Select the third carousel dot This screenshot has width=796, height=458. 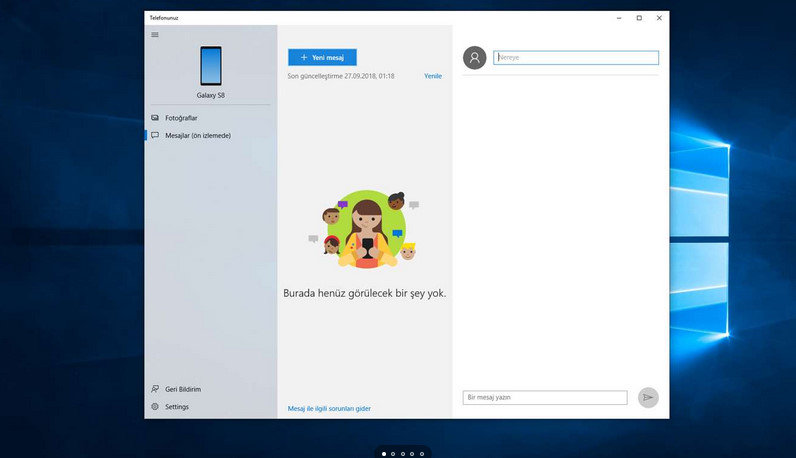403,454
